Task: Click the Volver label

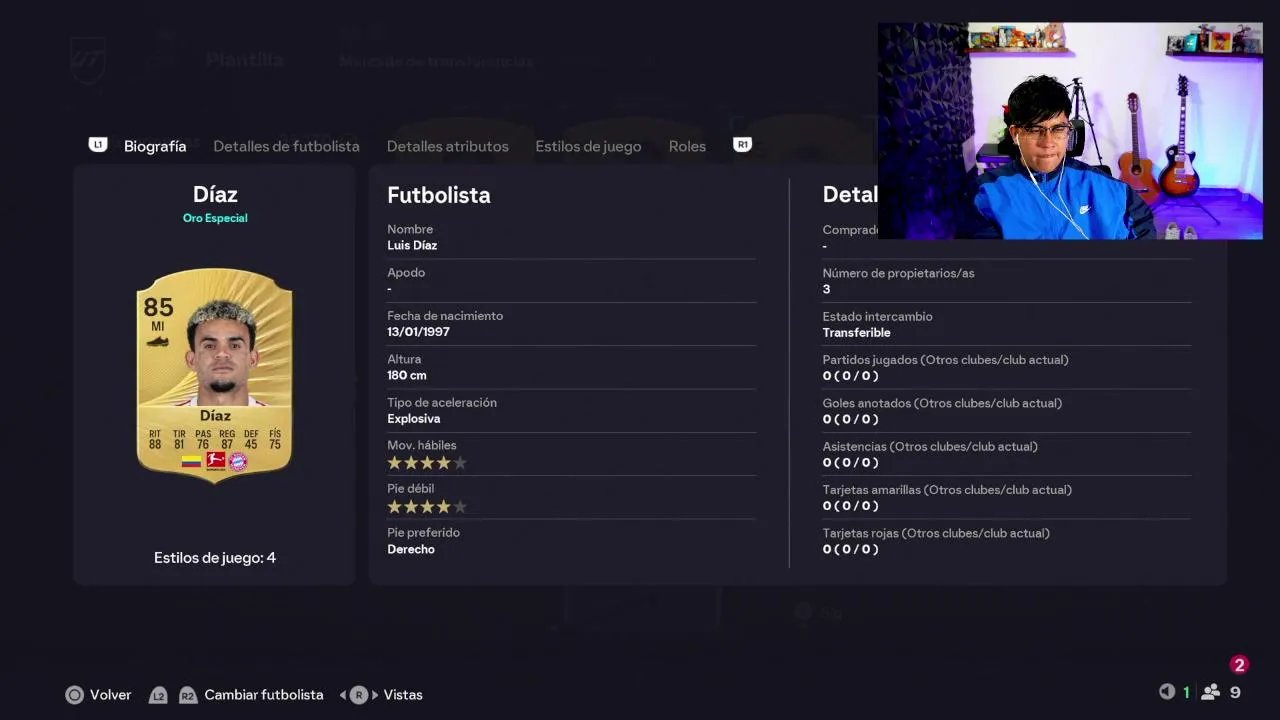Action: click(x=110, y=695)
